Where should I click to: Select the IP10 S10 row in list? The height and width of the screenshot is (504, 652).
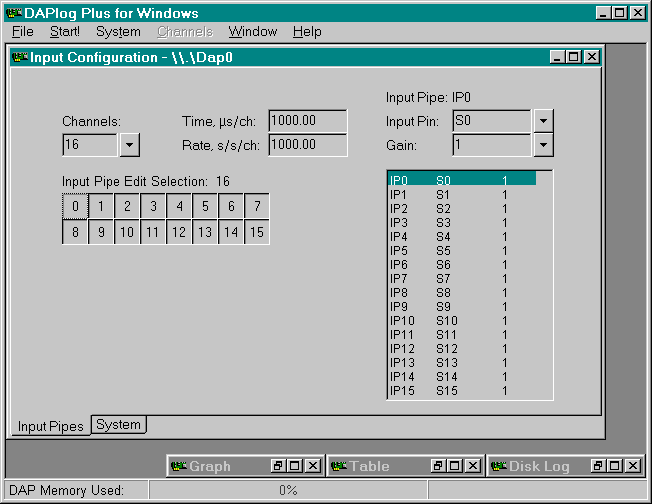tap(462, 321)
